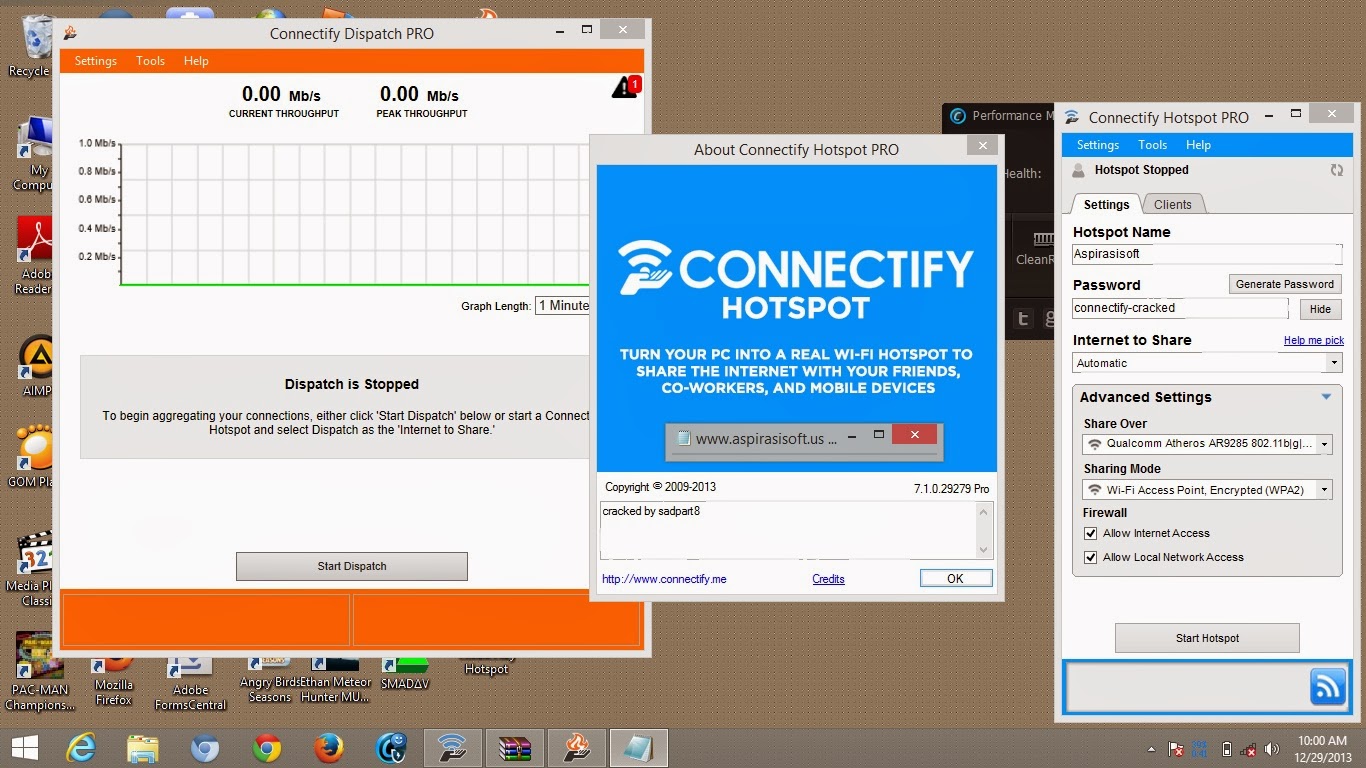Click the Hotspot Name input field
Viewport: 1366px width, 768px height.
click(x=1207, y=254)
